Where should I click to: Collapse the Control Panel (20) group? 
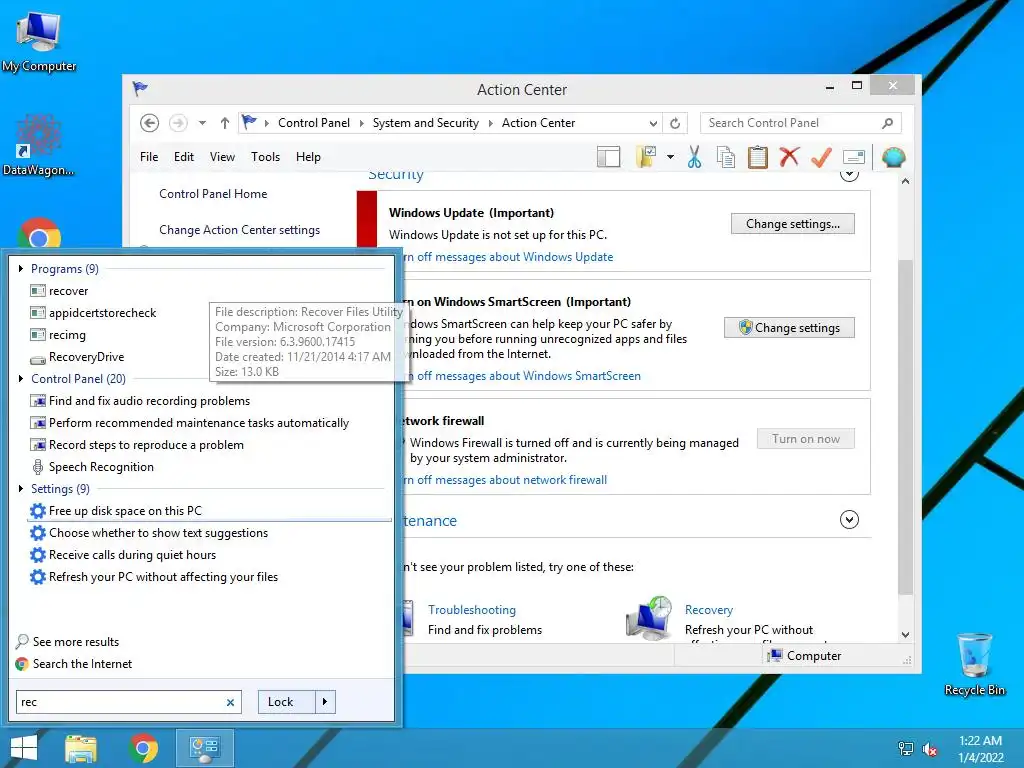tap(21, 379)
